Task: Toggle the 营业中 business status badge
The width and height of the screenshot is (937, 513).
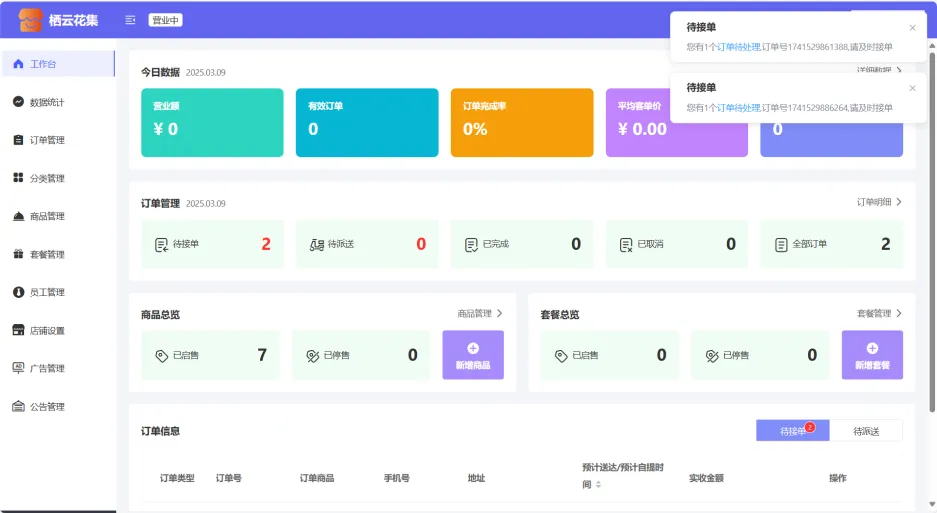Action: tap(165, 20)
